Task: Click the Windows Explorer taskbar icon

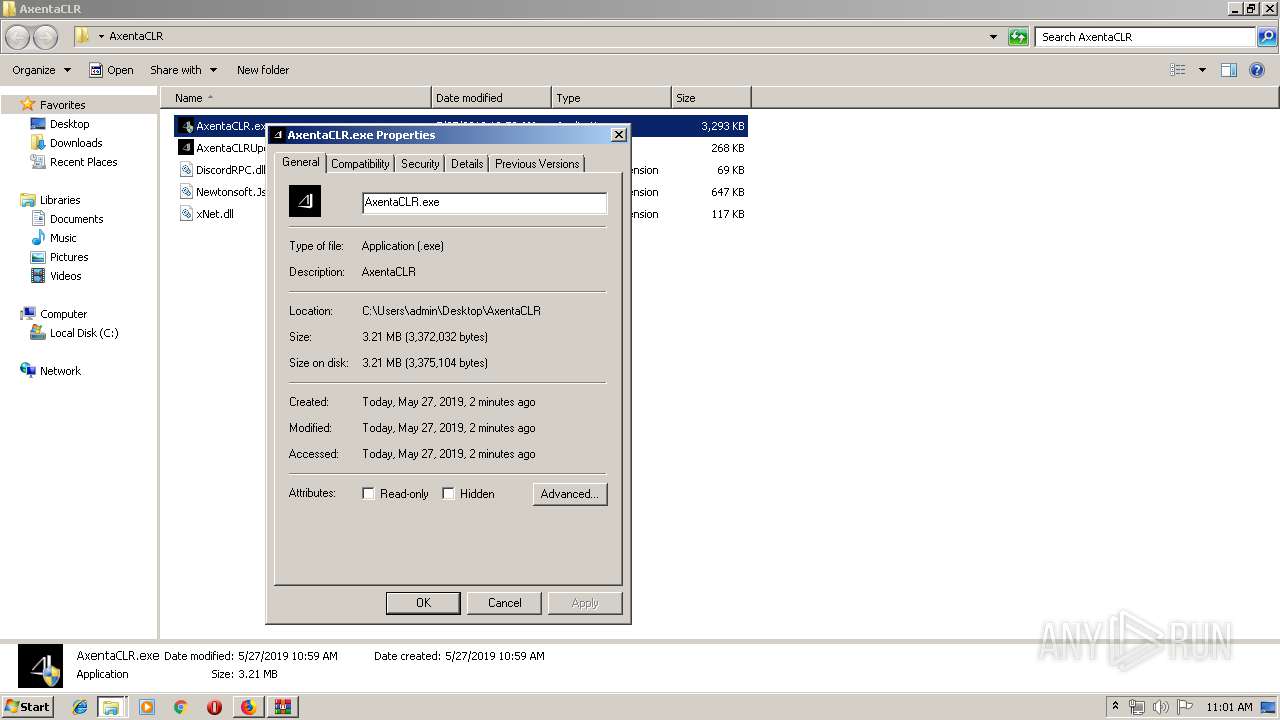Action: tap(111, 707)
